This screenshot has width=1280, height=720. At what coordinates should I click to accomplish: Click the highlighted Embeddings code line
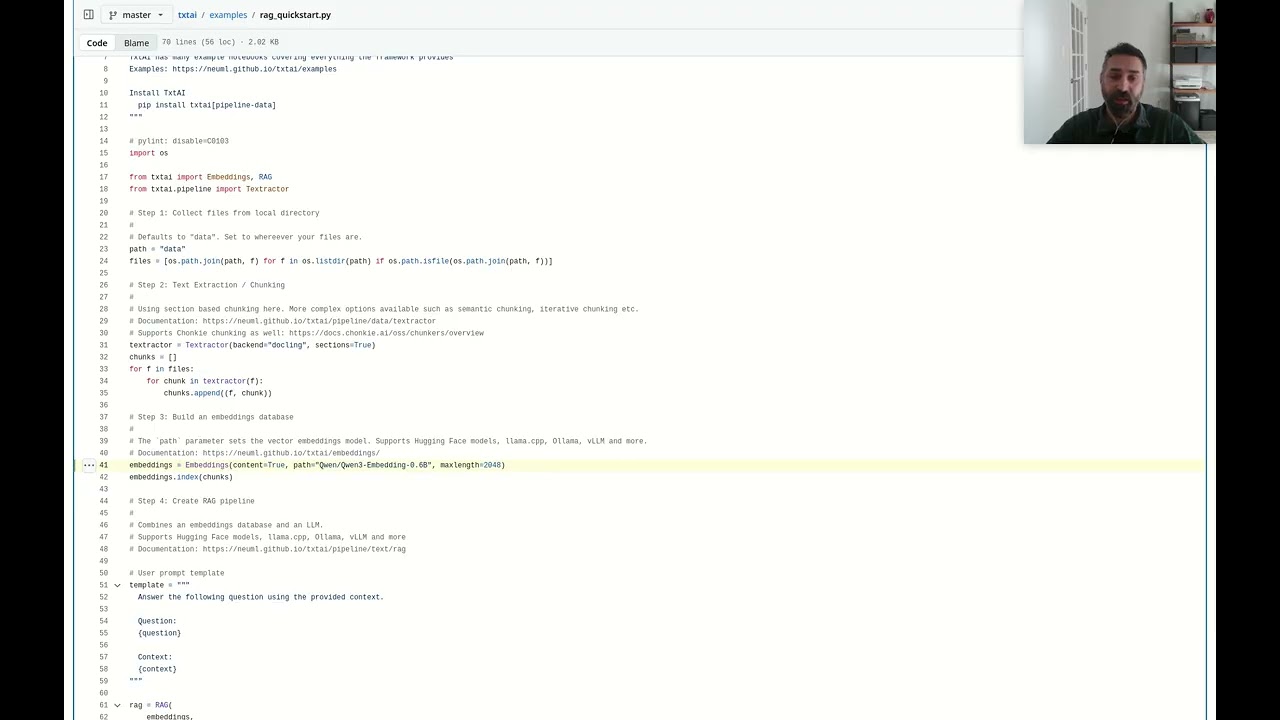coord(317,465)
